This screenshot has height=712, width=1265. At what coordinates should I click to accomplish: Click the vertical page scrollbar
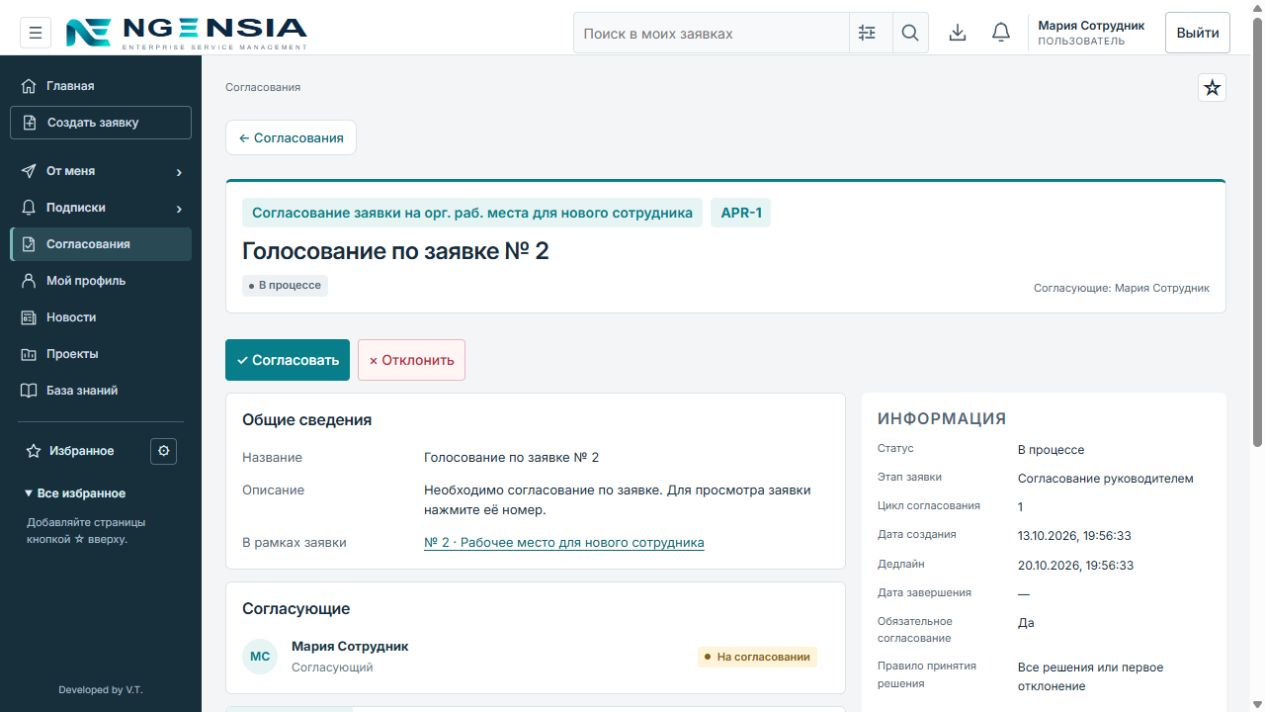coord(1257,231)
